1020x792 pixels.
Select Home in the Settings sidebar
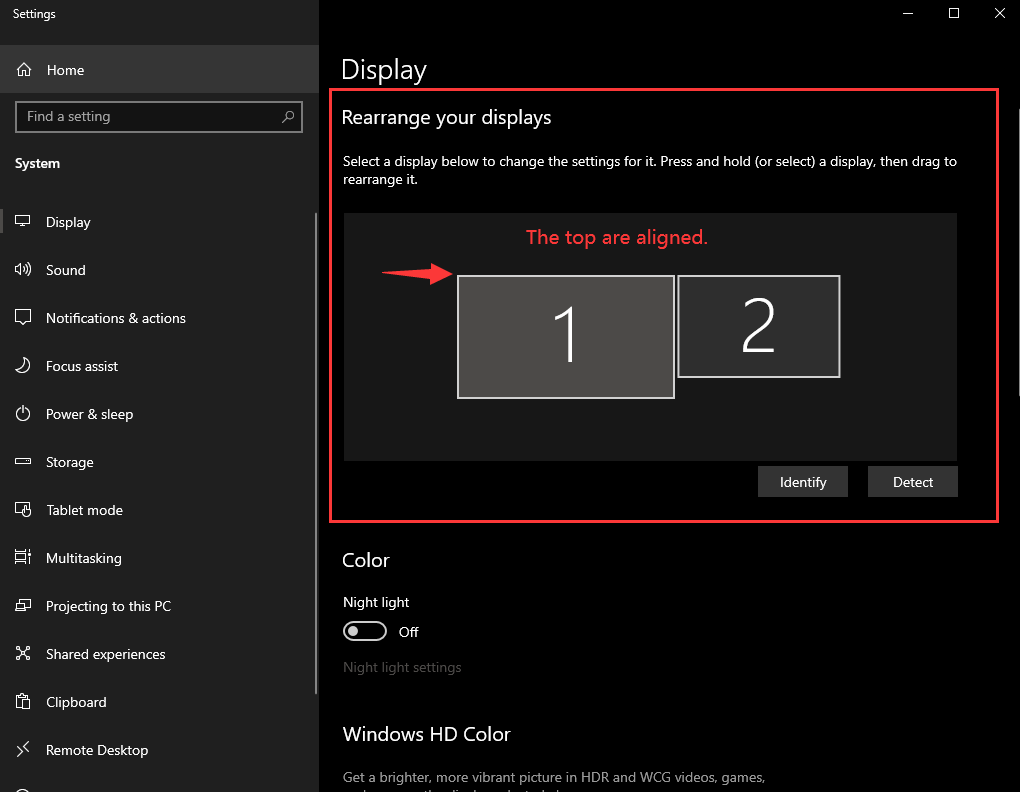tap(66, 70)
